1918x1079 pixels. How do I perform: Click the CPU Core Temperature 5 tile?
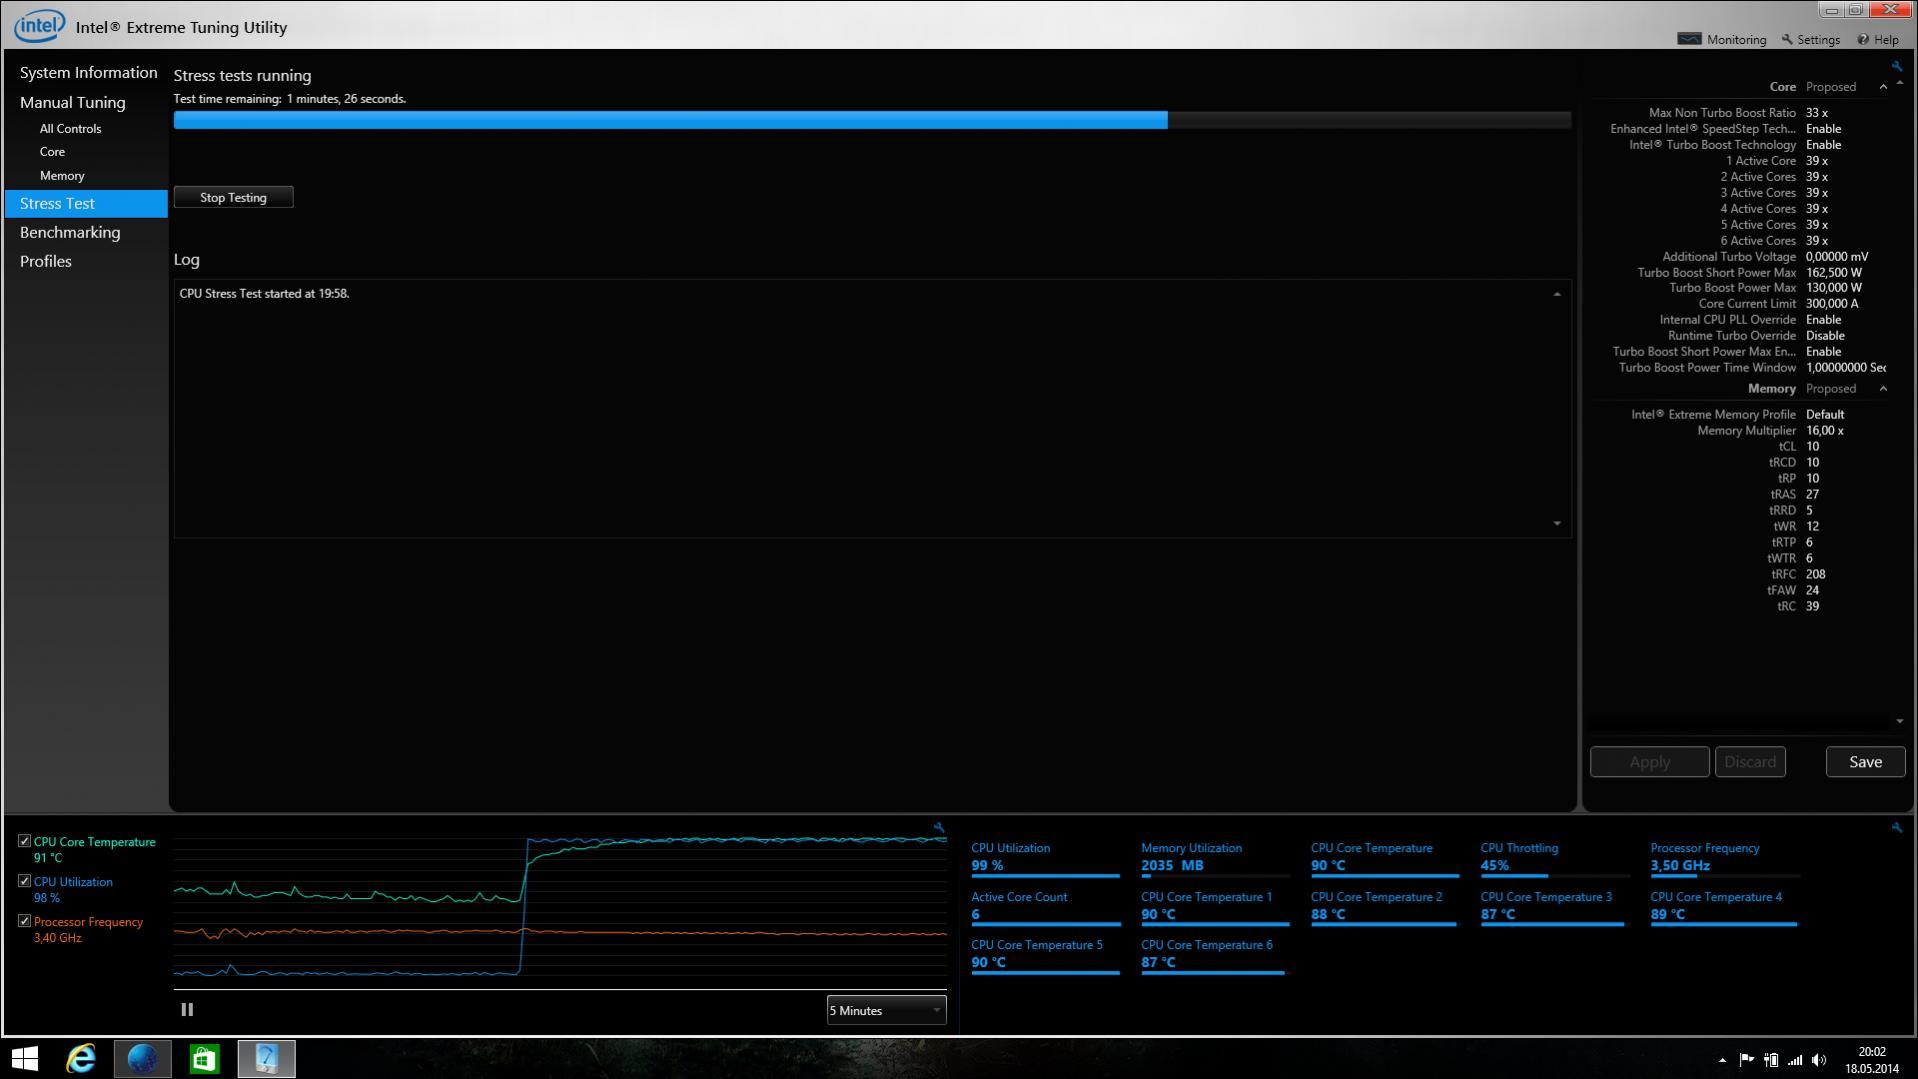tap(1045, 955)
